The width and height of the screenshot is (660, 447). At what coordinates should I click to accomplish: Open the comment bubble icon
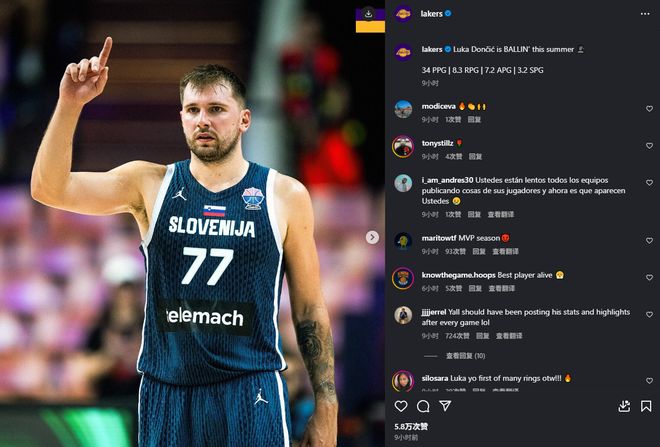click(423, 406)
